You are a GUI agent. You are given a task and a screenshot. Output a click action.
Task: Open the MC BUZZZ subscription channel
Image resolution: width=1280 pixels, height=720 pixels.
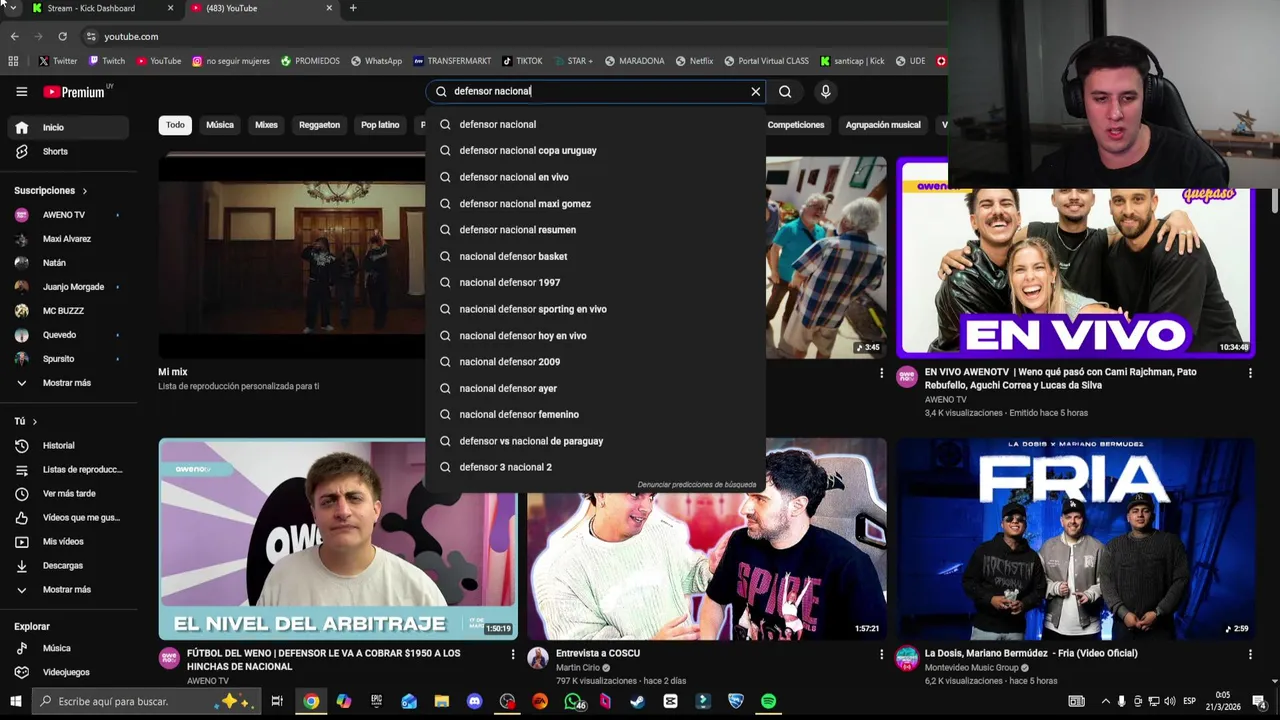point(66,311)
